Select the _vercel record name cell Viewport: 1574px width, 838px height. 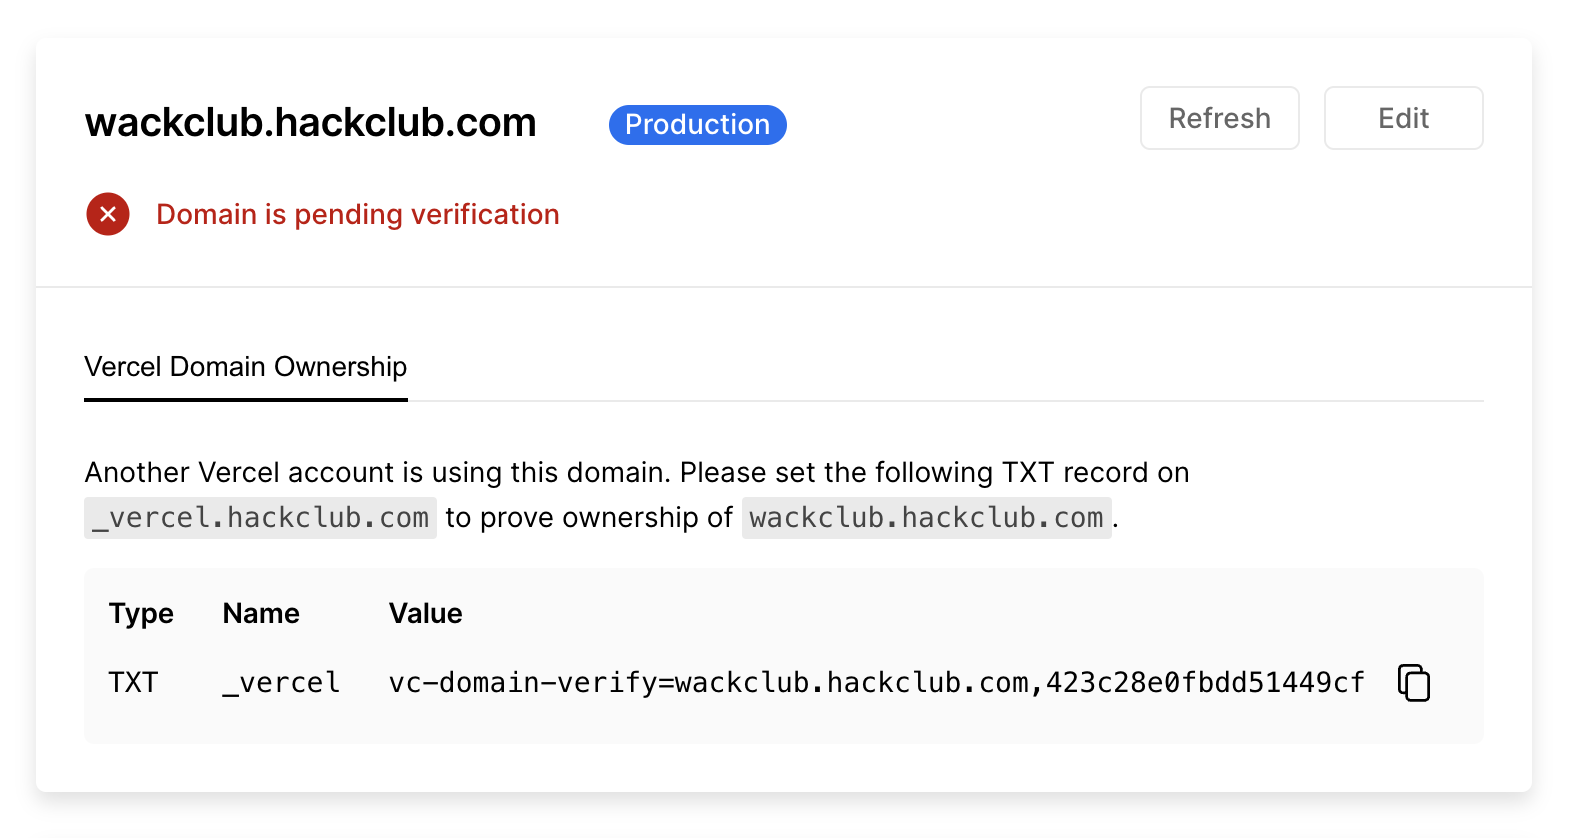[x=281, y=682]
